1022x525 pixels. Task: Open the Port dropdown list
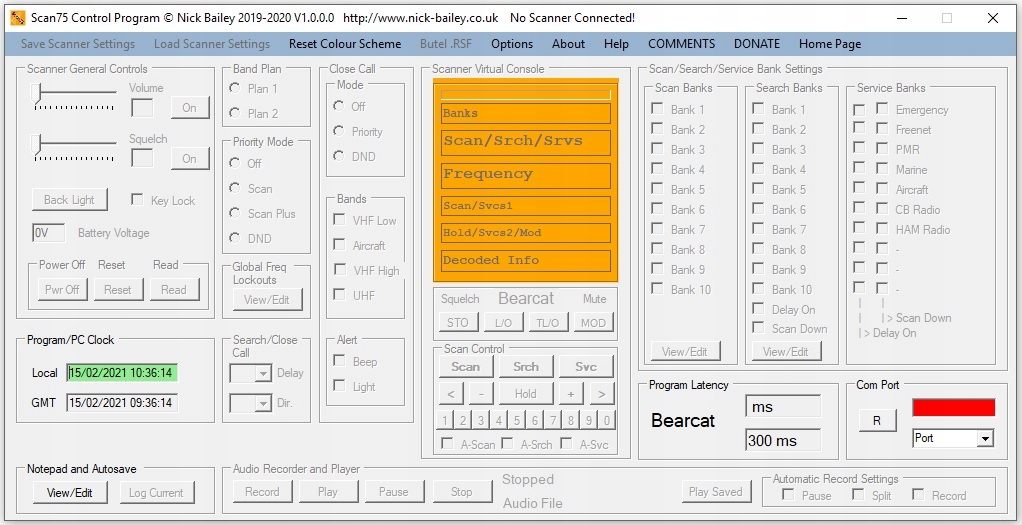[x=984, y=438]
